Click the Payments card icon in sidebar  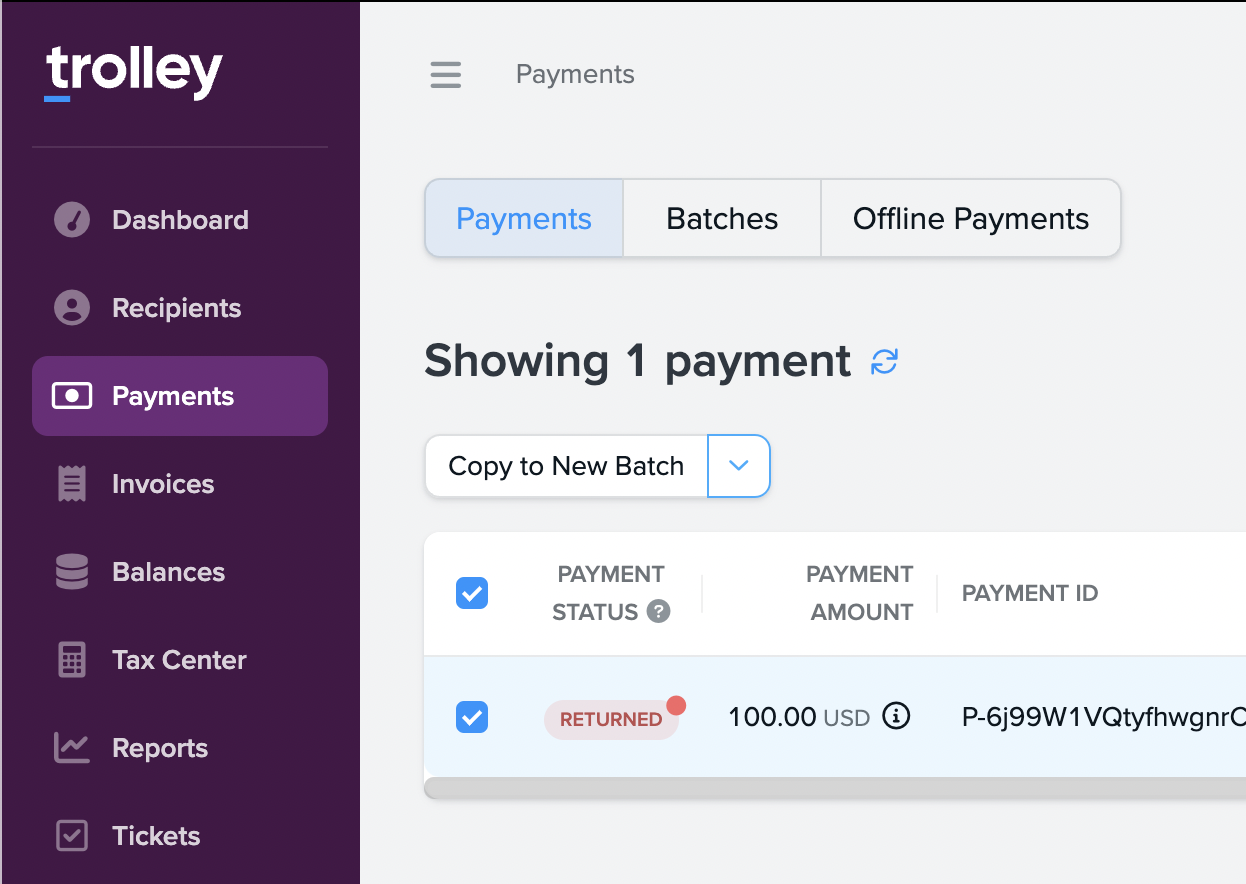click(x=72, y=396)
